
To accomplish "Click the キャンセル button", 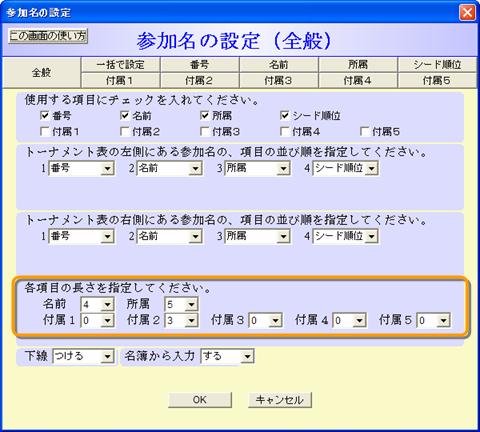I will point(280,400).
